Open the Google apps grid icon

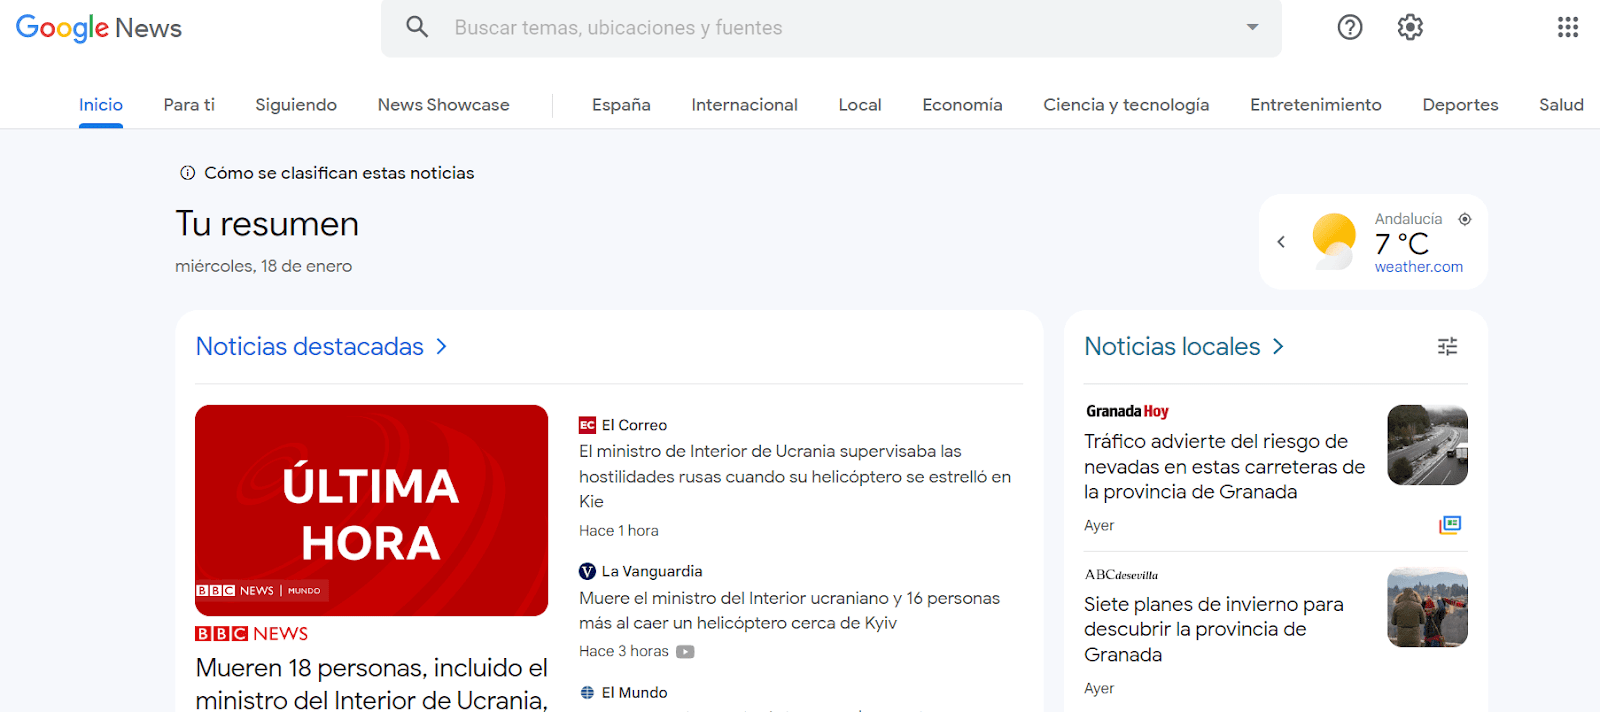(x=1568, y=27)
